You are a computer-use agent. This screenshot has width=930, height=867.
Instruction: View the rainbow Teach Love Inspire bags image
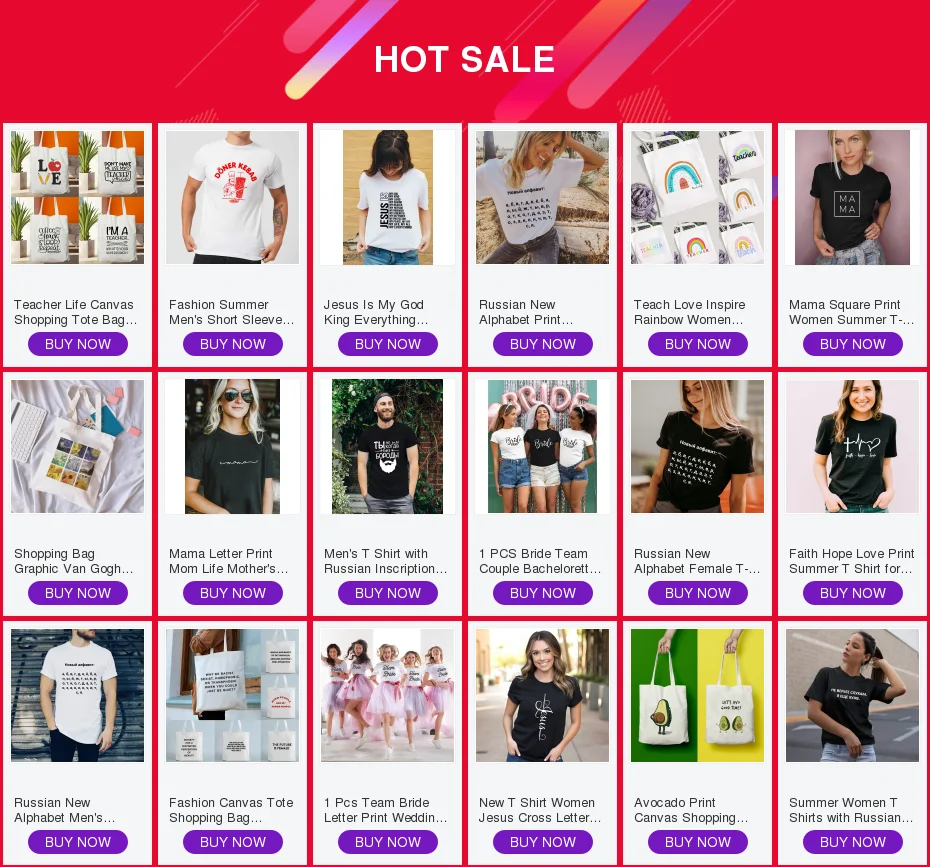[x=698, y=197]
